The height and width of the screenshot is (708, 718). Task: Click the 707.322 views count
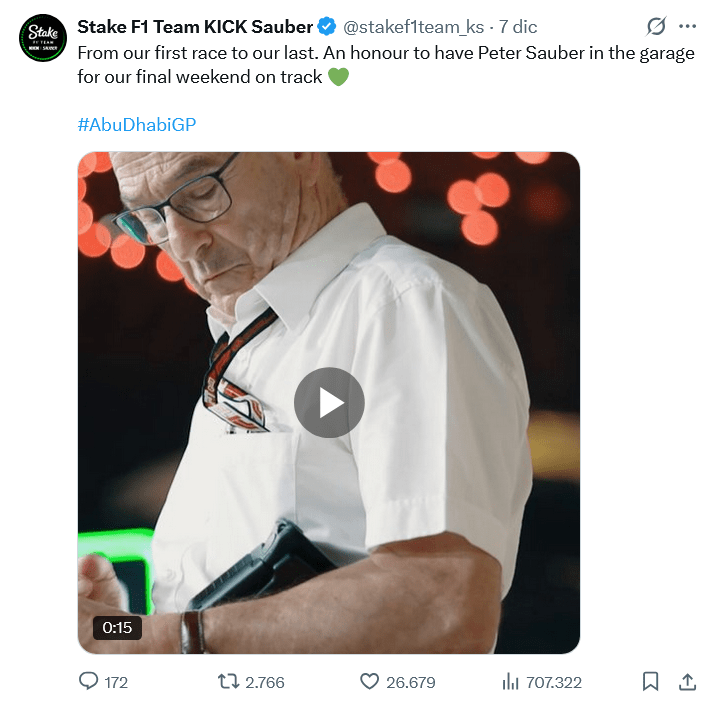pyautogui.click(x=554, y=682)
